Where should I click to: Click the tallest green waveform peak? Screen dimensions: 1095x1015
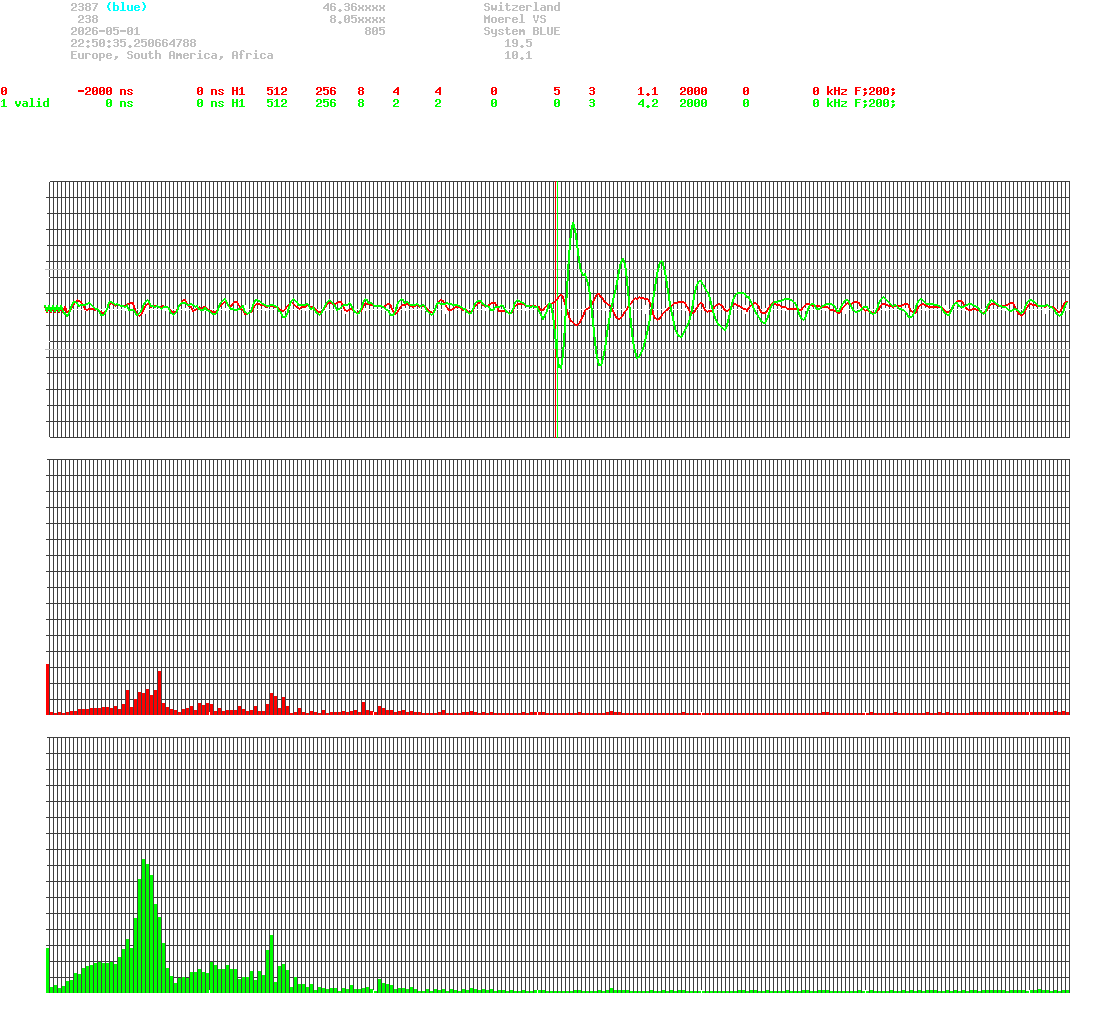coord(573,225)
